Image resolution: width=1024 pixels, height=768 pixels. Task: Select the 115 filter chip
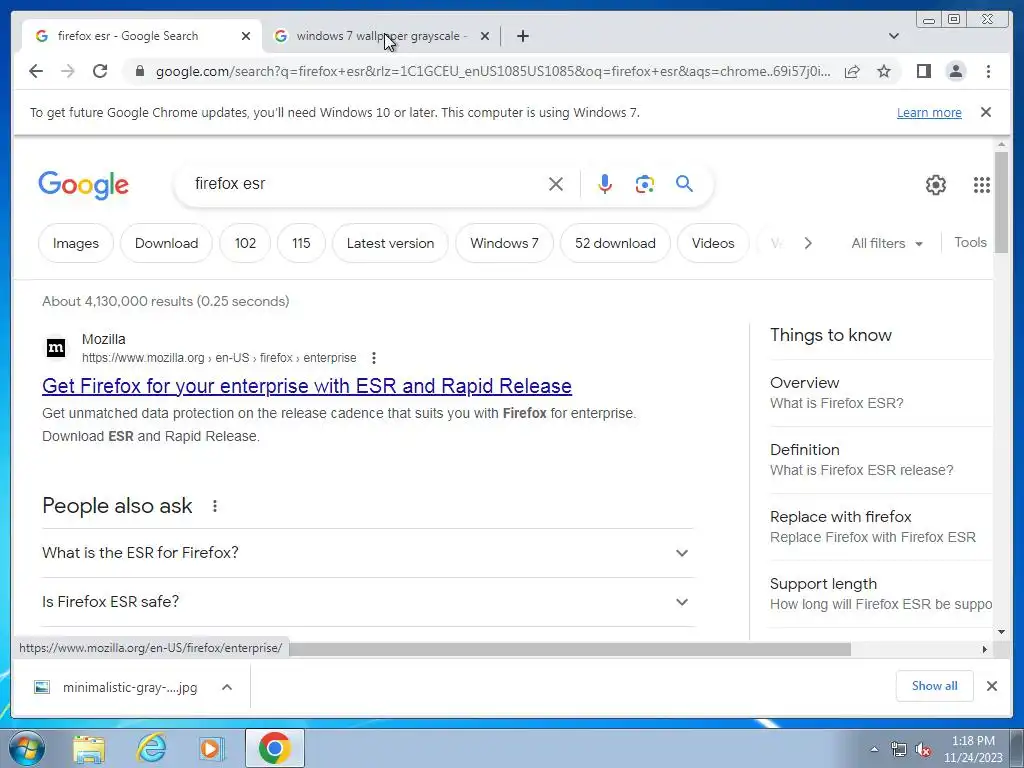click(x=301, y=243)
